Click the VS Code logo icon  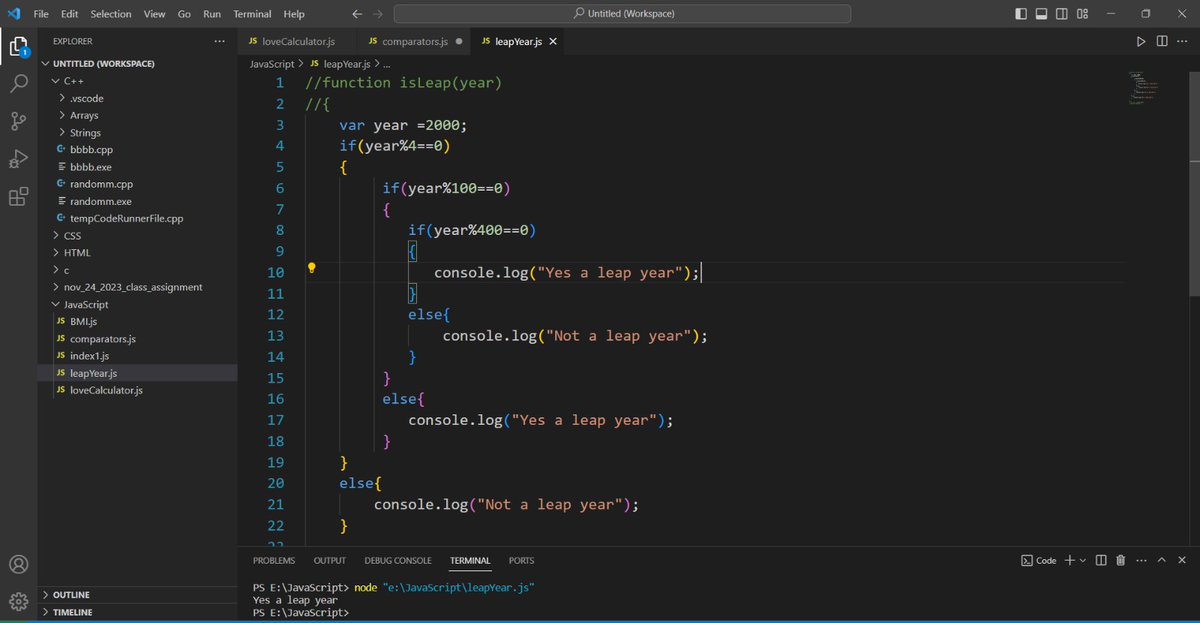pos(14,14)
